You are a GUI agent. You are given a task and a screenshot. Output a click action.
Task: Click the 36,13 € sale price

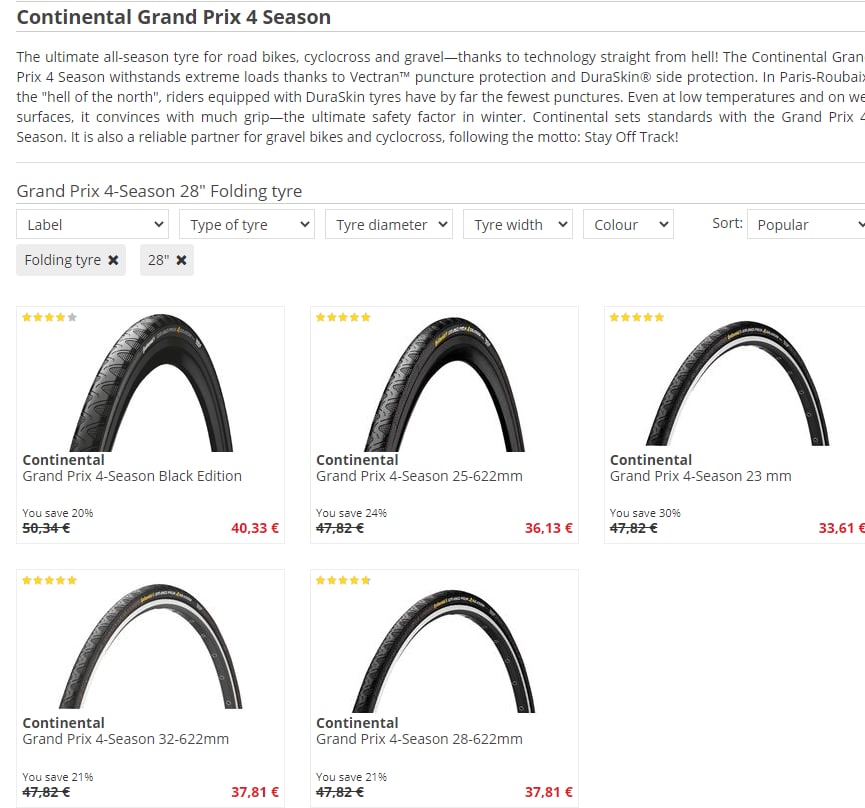pos(548,528)
